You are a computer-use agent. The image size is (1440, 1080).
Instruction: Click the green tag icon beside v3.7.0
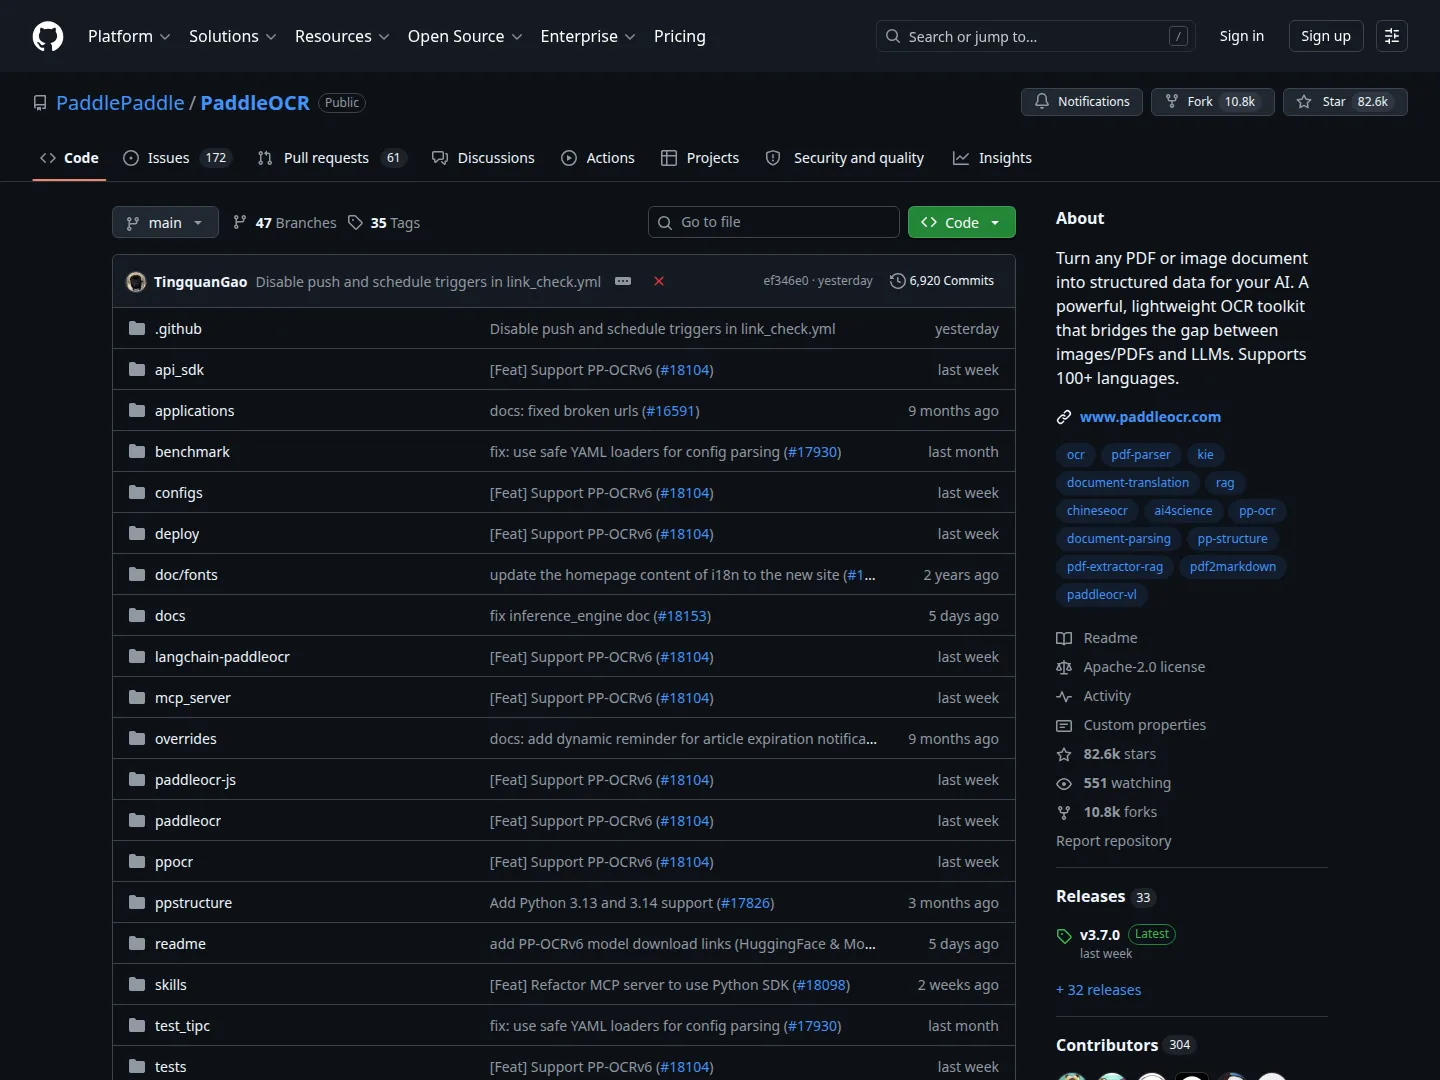[1064, 936]
